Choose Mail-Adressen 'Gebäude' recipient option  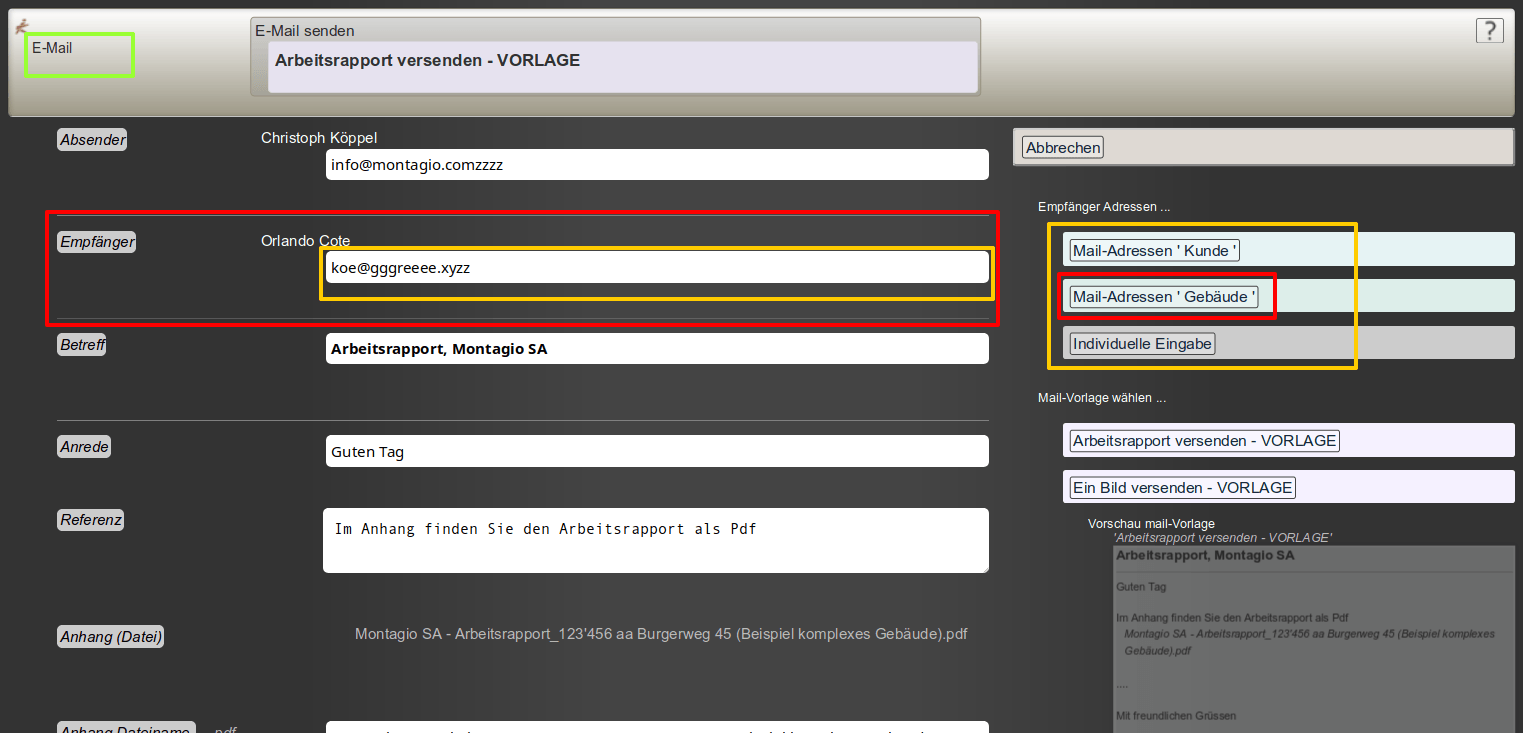tap(1164, 297)
